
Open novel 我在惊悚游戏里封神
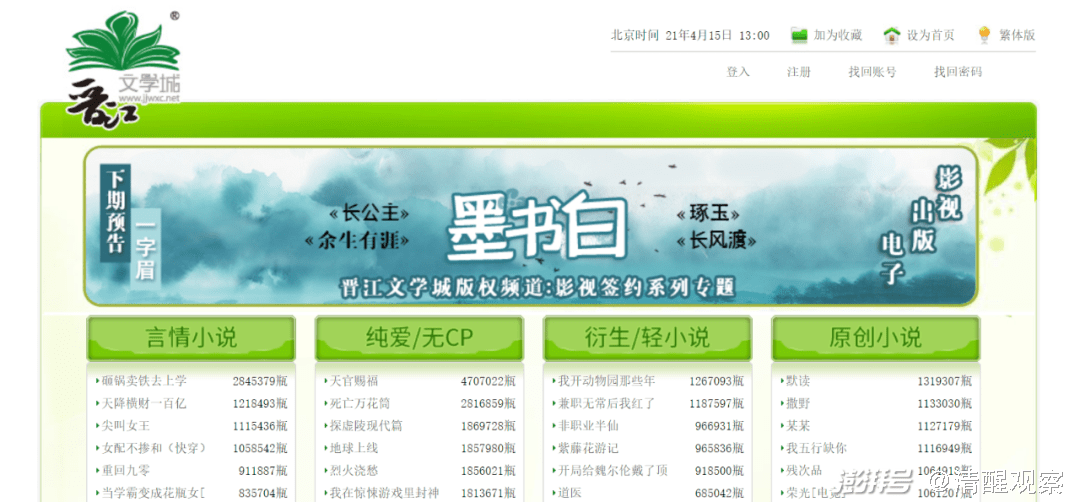pos(384,493)
